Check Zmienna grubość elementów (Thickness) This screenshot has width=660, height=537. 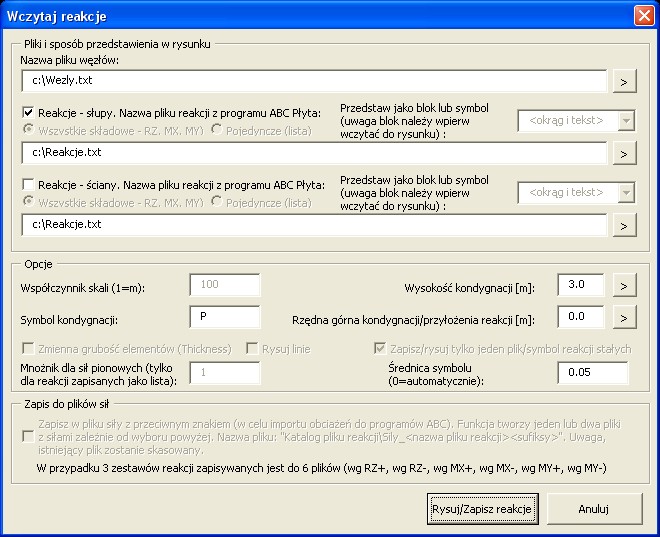tap(27, 348)
